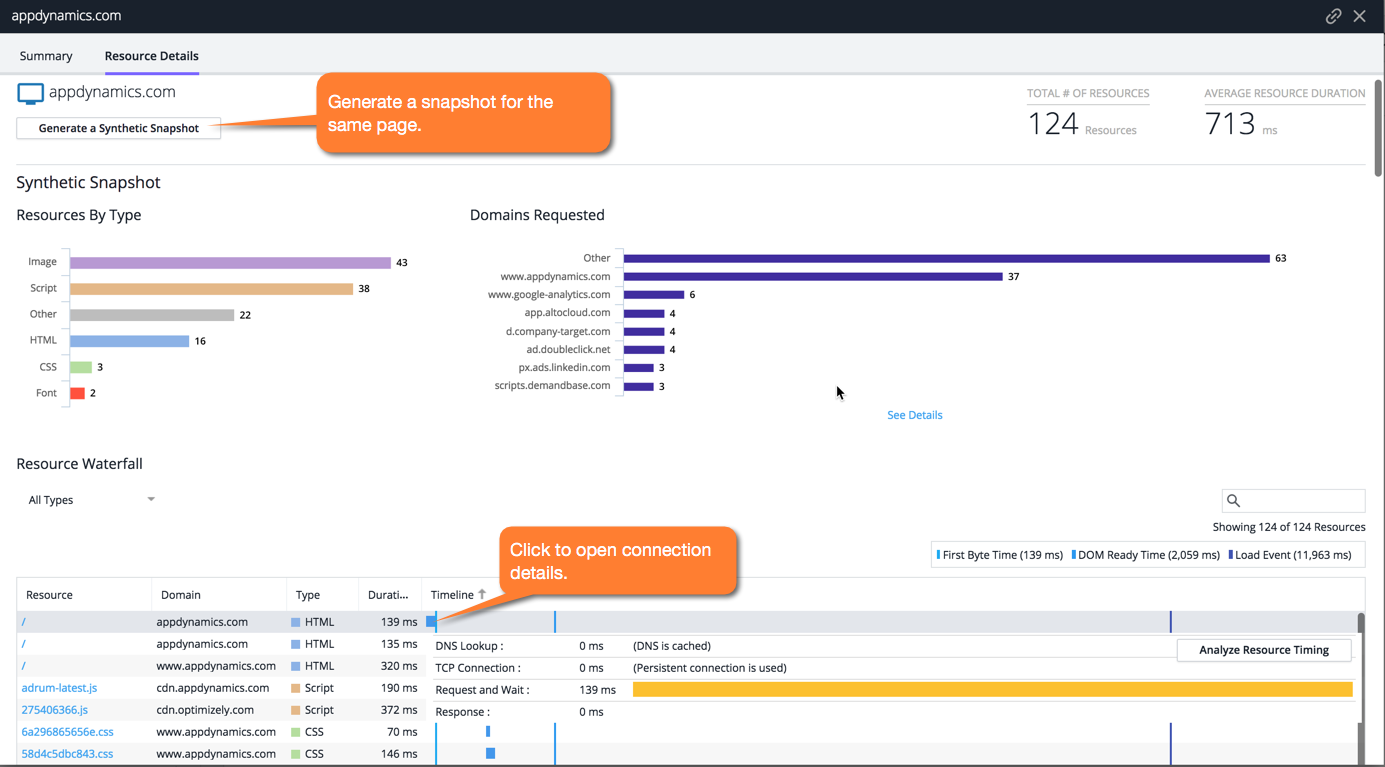Focus the resource waterfall search field
The height and width of the screenshot is (767, 1385).
(x=1293, y=500)
